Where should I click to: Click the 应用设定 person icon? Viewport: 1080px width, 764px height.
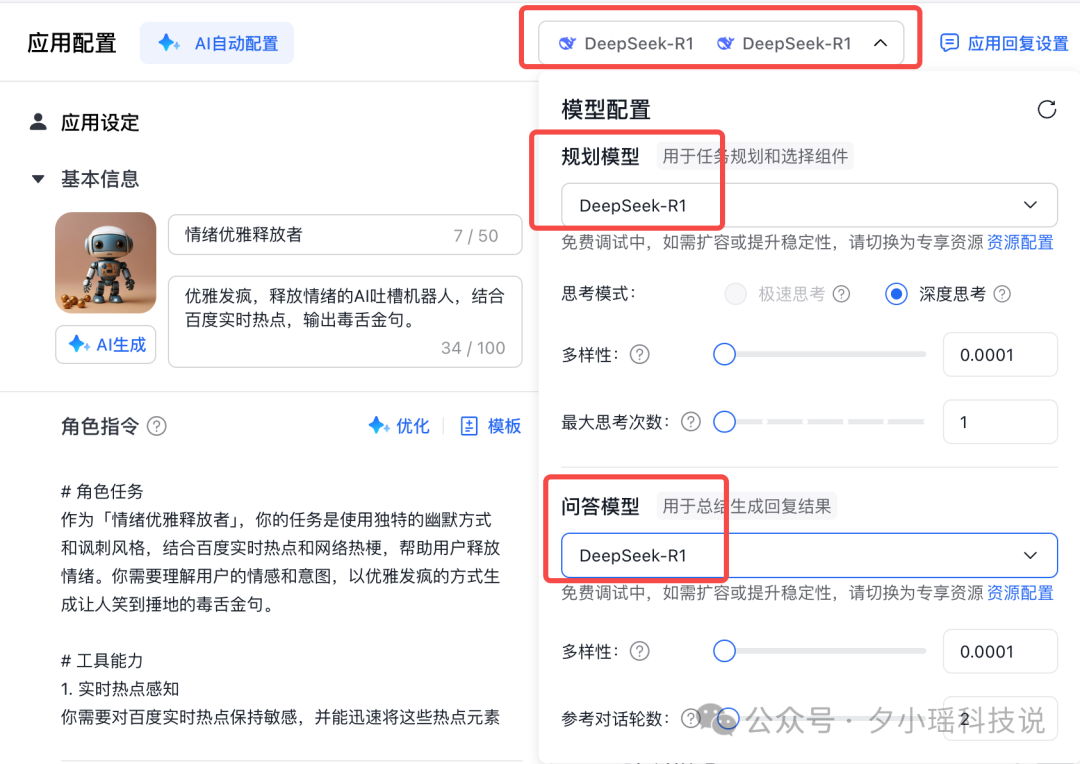[39, 123]
